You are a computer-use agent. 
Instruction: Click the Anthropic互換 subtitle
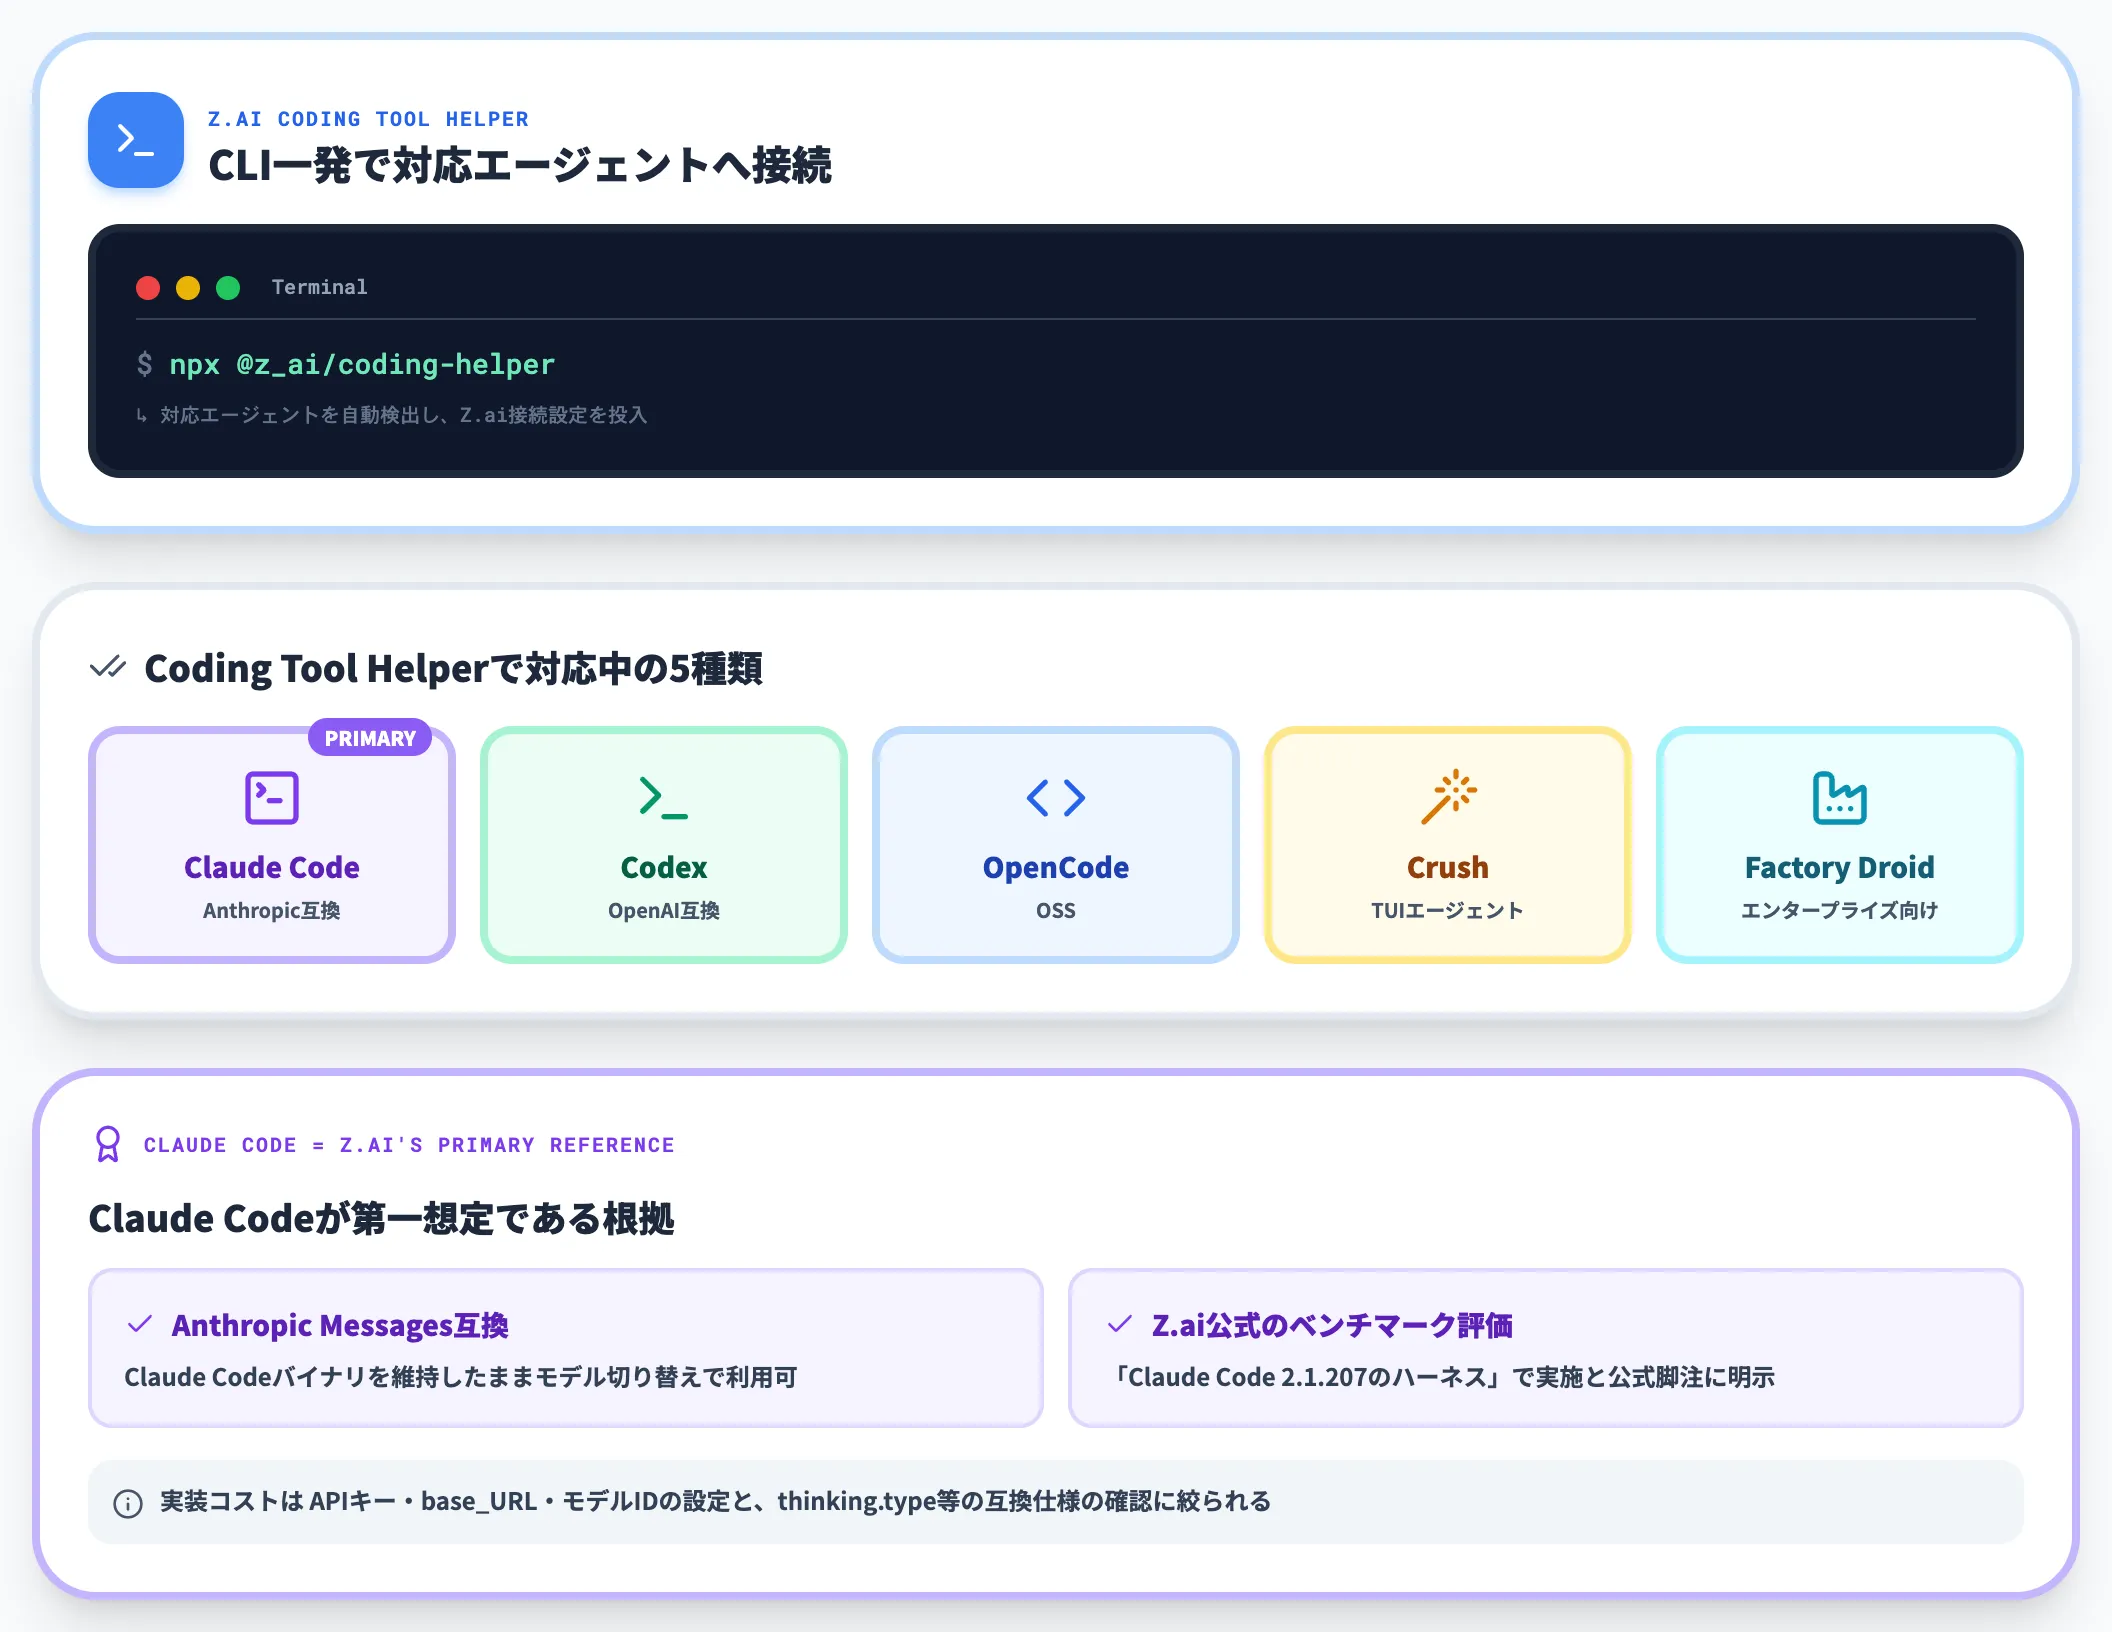272,910
